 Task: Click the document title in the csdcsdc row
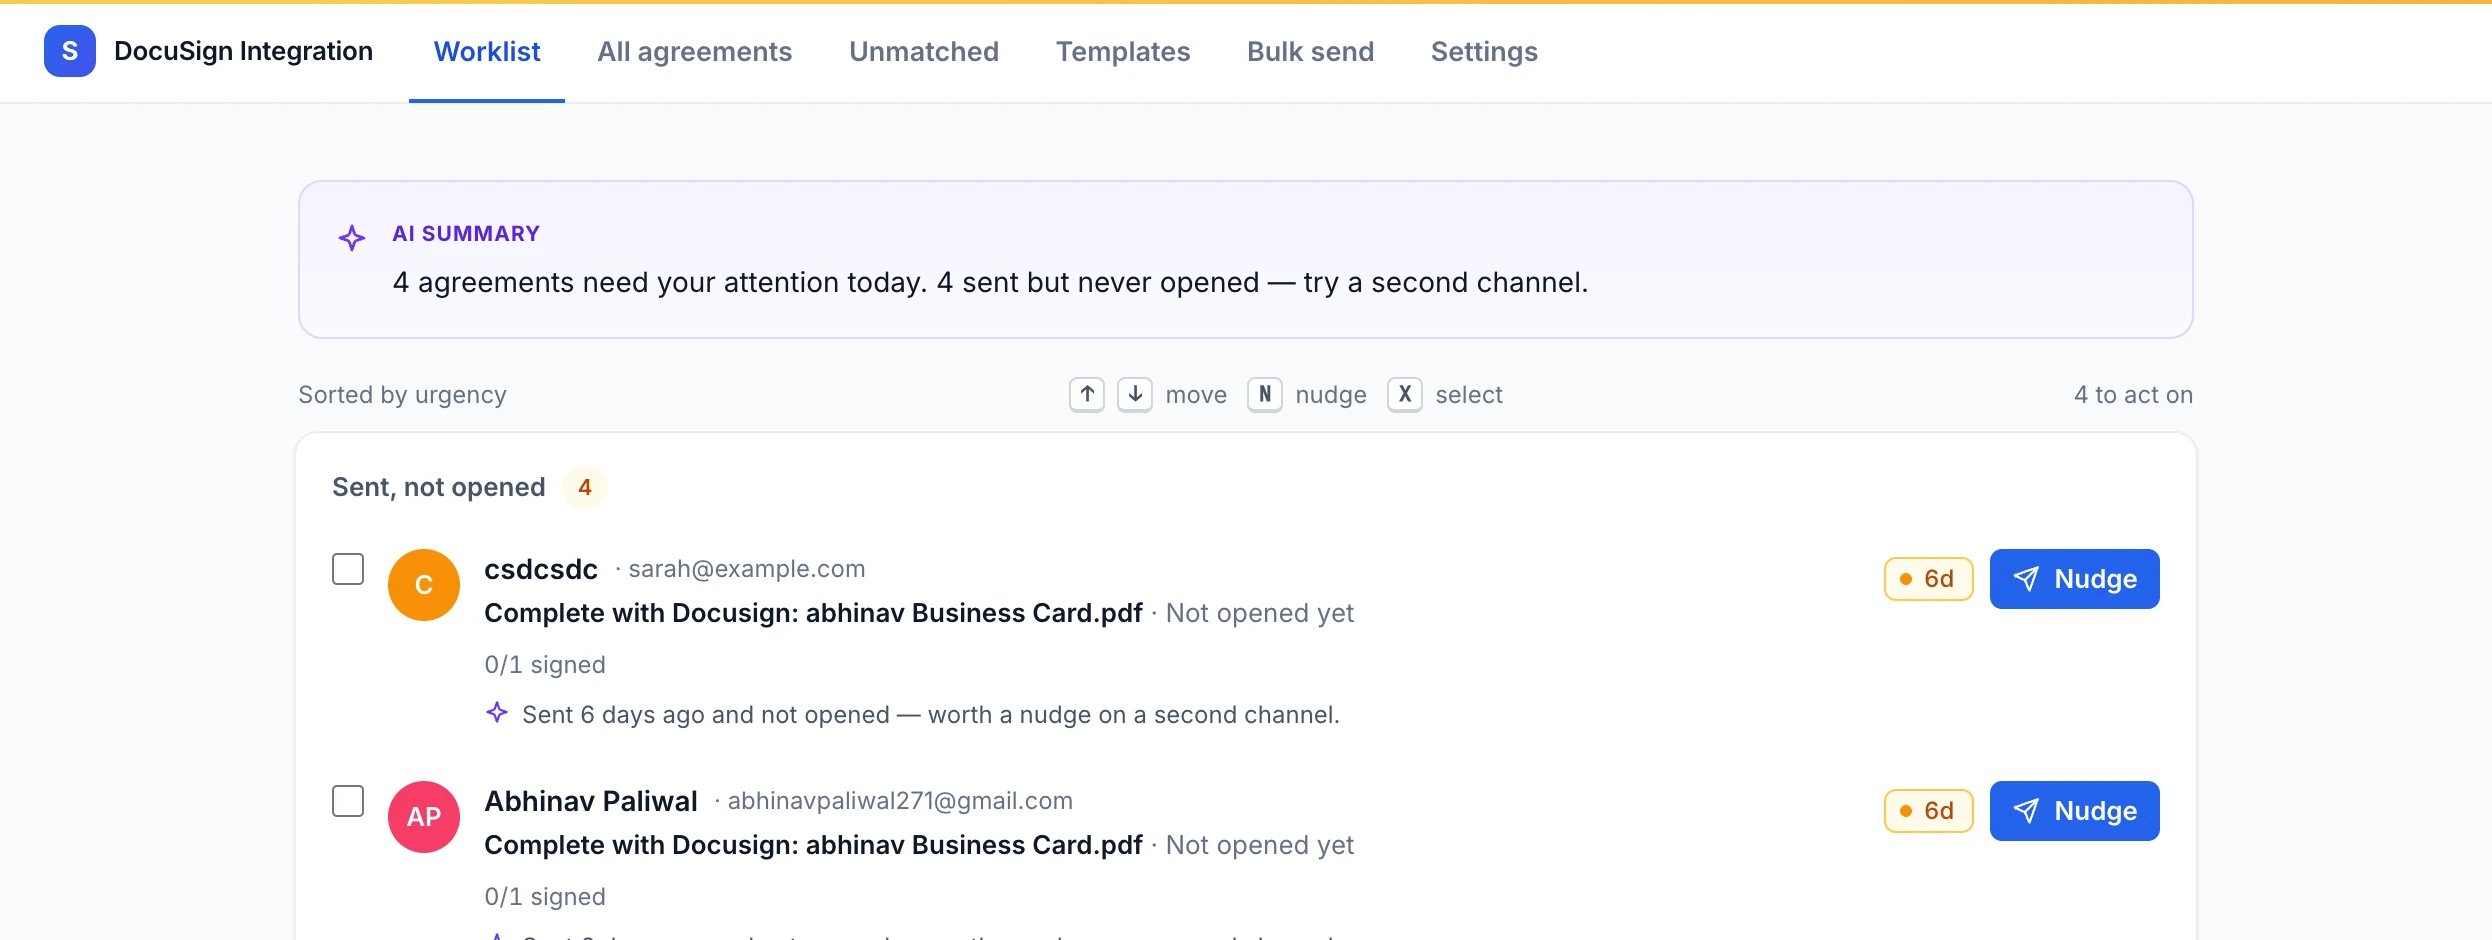pos(813,613)
